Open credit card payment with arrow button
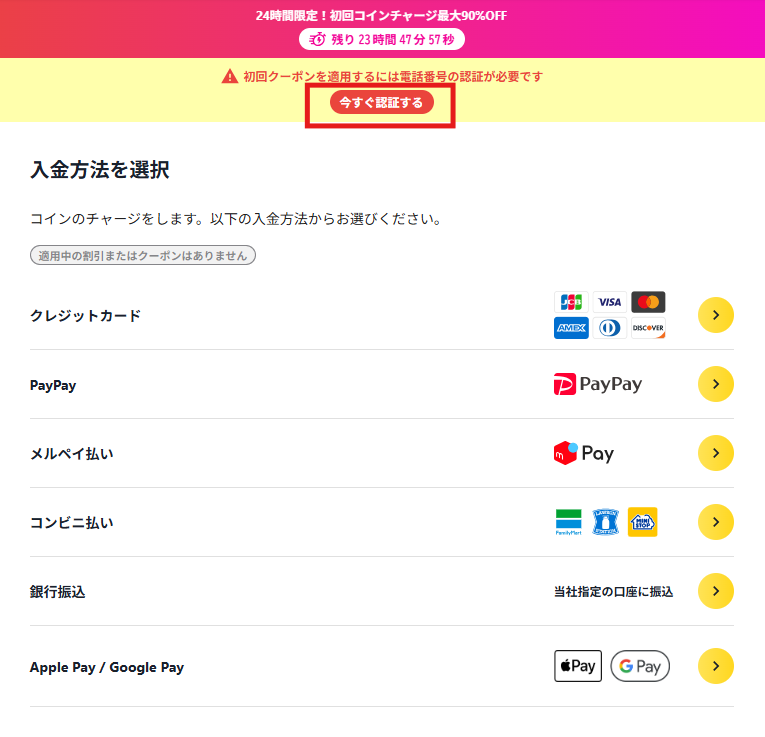 point(715,315)
